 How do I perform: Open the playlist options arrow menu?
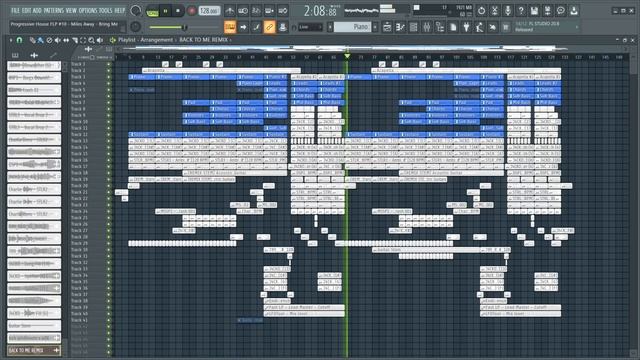pos(11,40)
